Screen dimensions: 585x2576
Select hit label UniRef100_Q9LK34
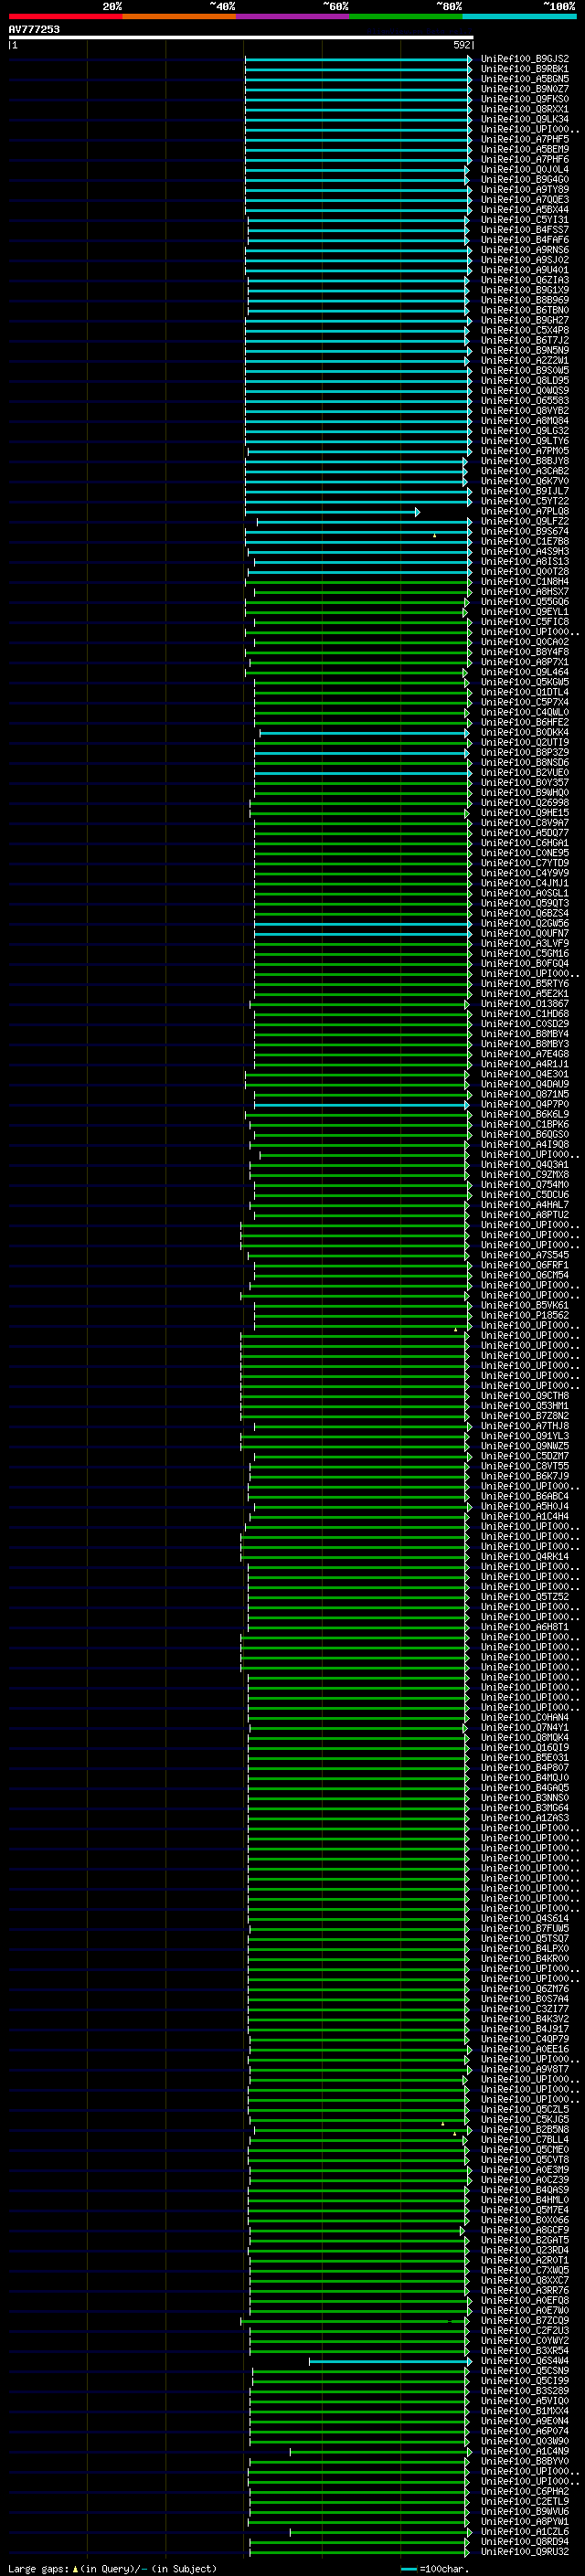(x=525, y=119)
